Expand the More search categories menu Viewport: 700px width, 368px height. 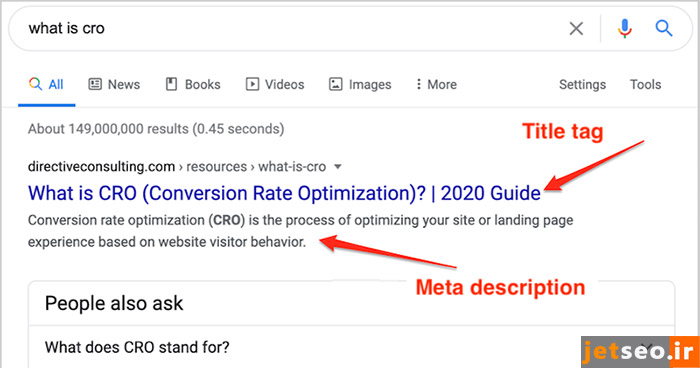tap(436, 84)
